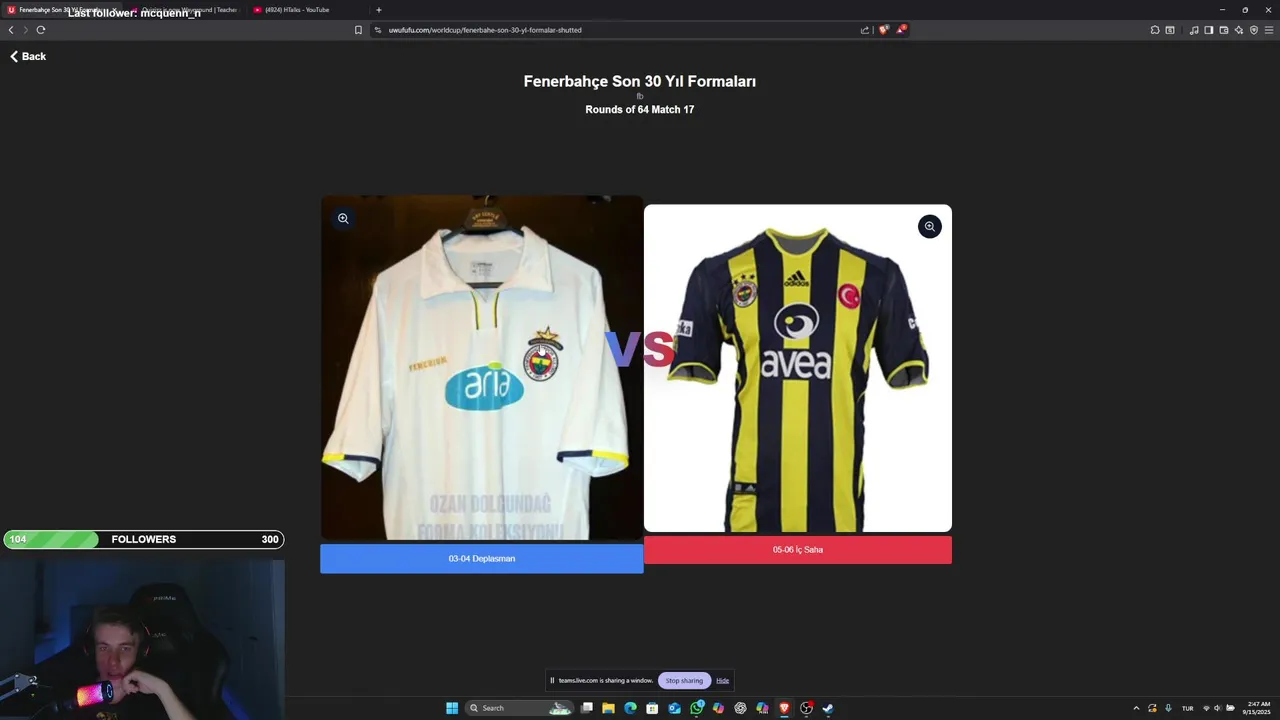Share this page from address bar
This screenshot has width=1280, height=720.
click(x=865, y=30)
